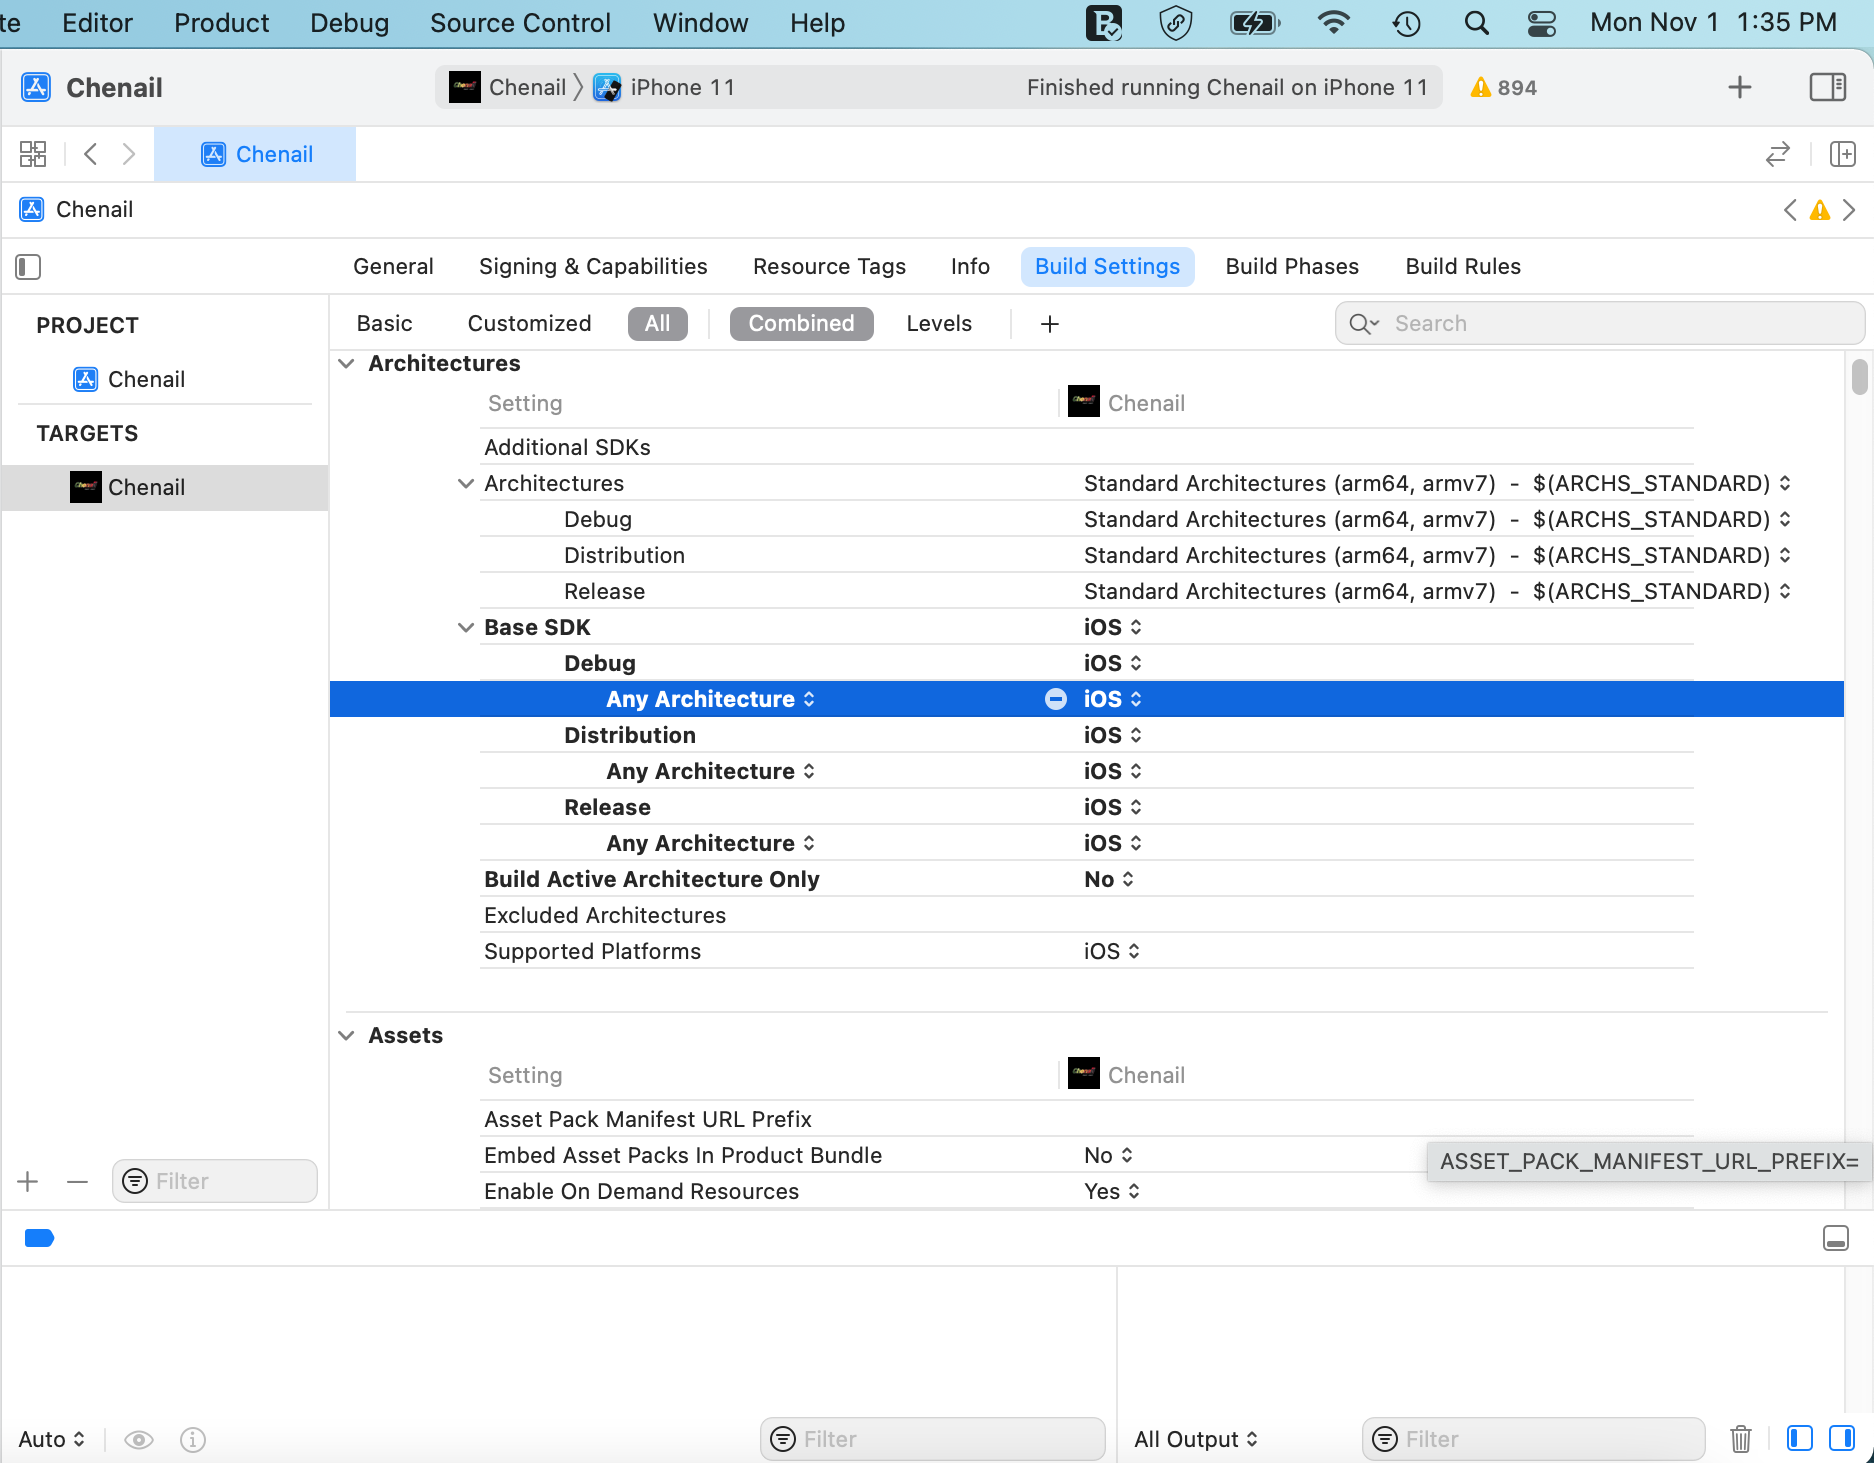Screen dimensions: 1874x1463
Task: Click the Chenail scheme selector
Action: pyautogui.click(x=508, y=87)
